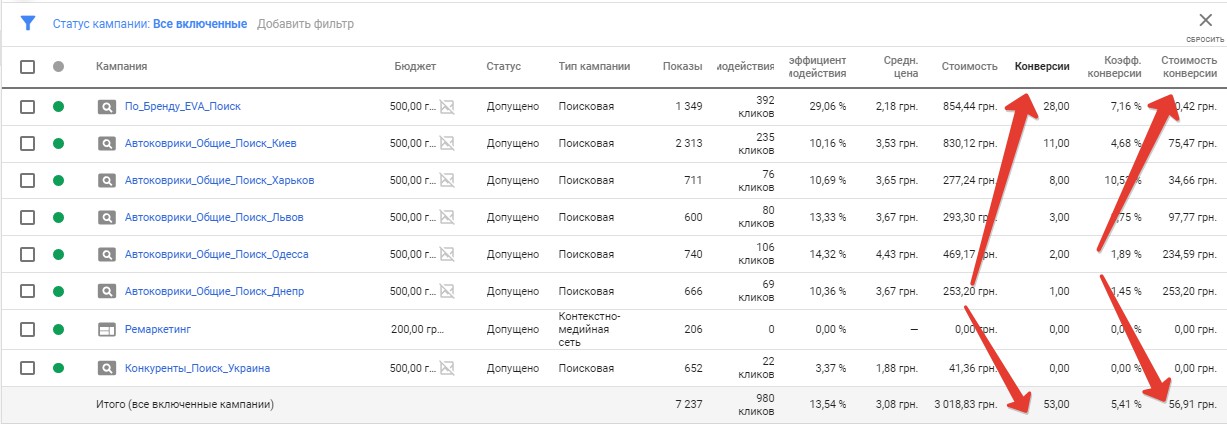Open the Автоковрики_Общие_Поиск_Одесса campaign link
Viewport: 1227px width, 424px height.
(x=216, y=254)
